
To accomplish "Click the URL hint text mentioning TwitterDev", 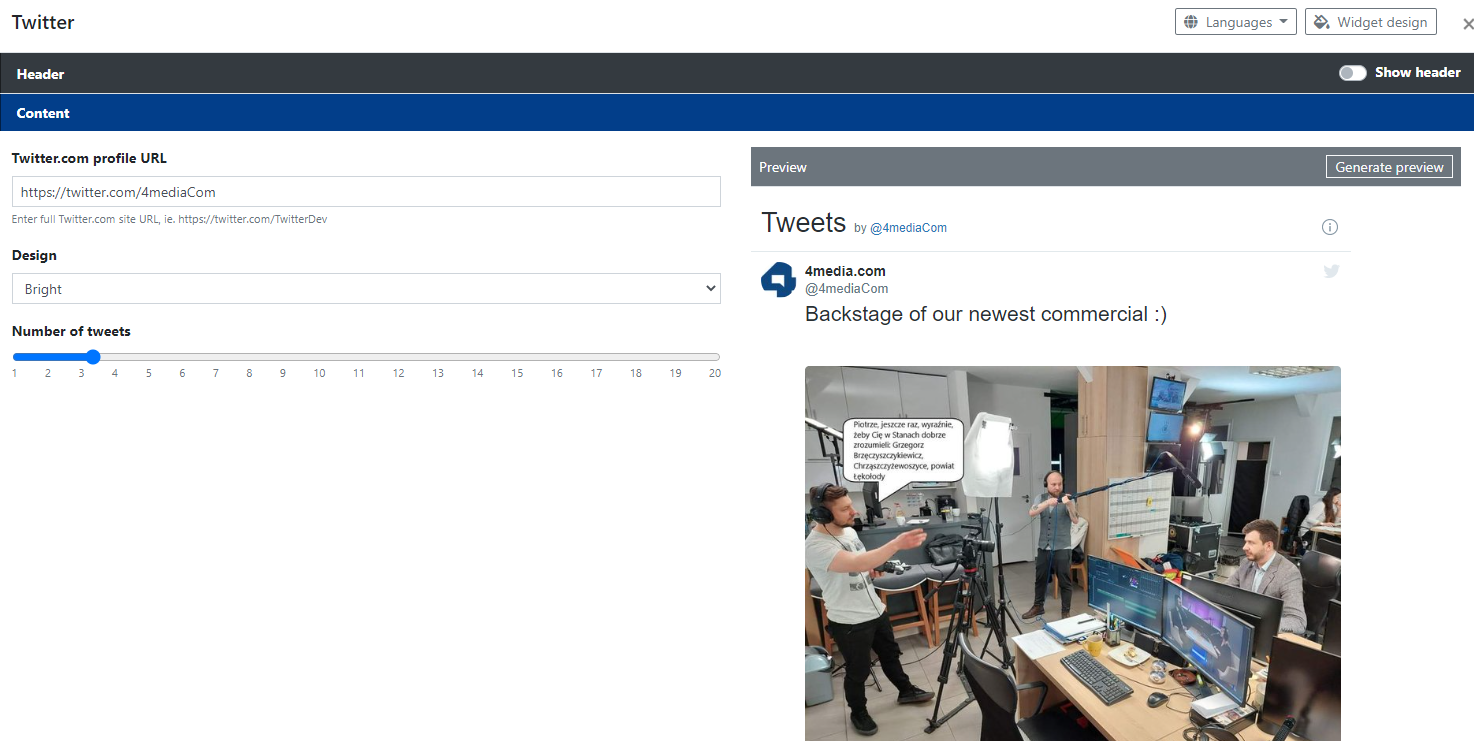I will [169, 219].
